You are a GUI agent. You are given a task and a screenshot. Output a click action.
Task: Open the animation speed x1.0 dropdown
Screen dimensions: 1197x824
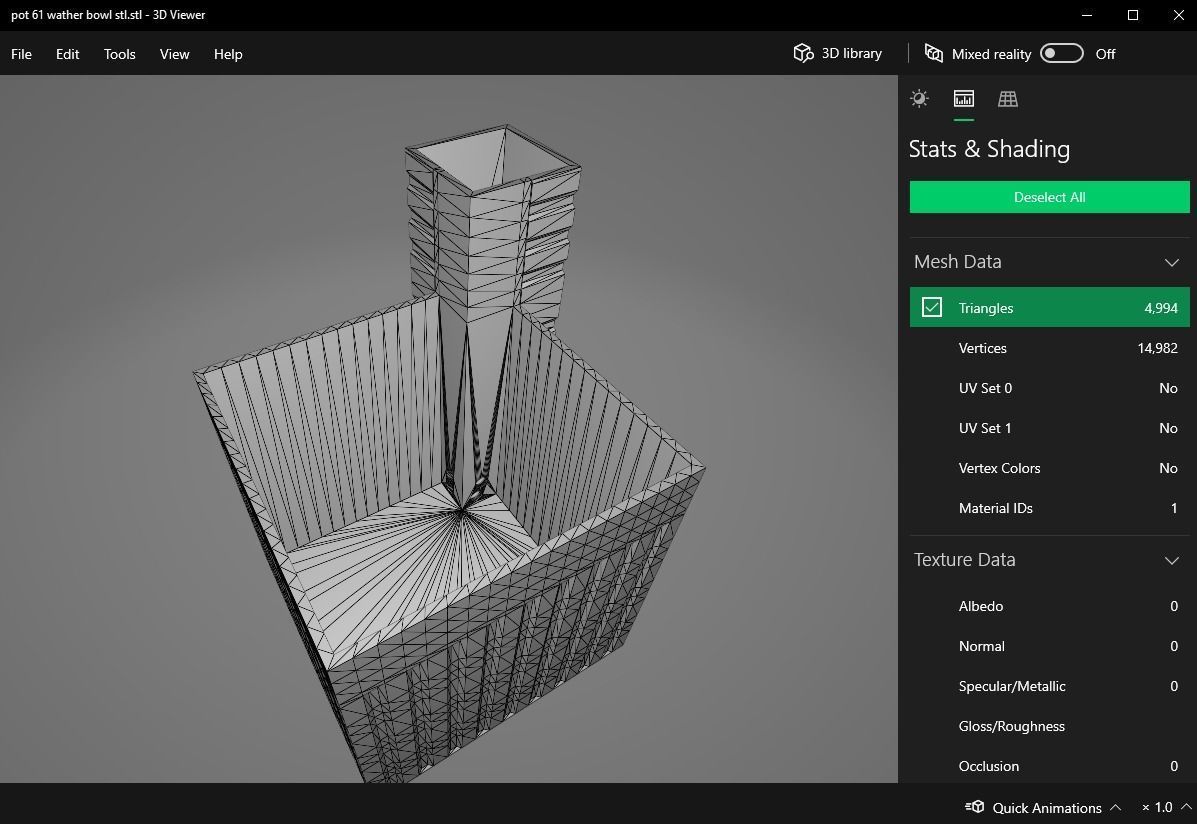(x=1166, y=807)
